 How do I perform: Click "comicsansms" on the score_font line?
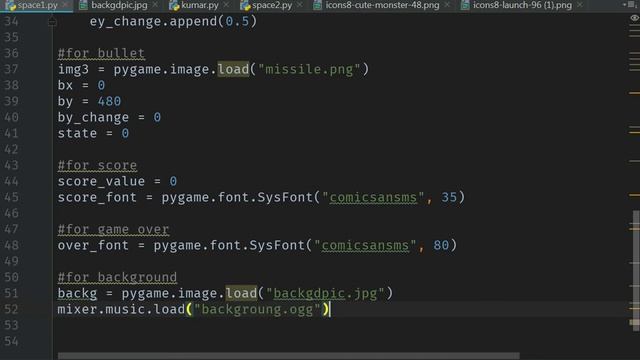coord(373,198)
